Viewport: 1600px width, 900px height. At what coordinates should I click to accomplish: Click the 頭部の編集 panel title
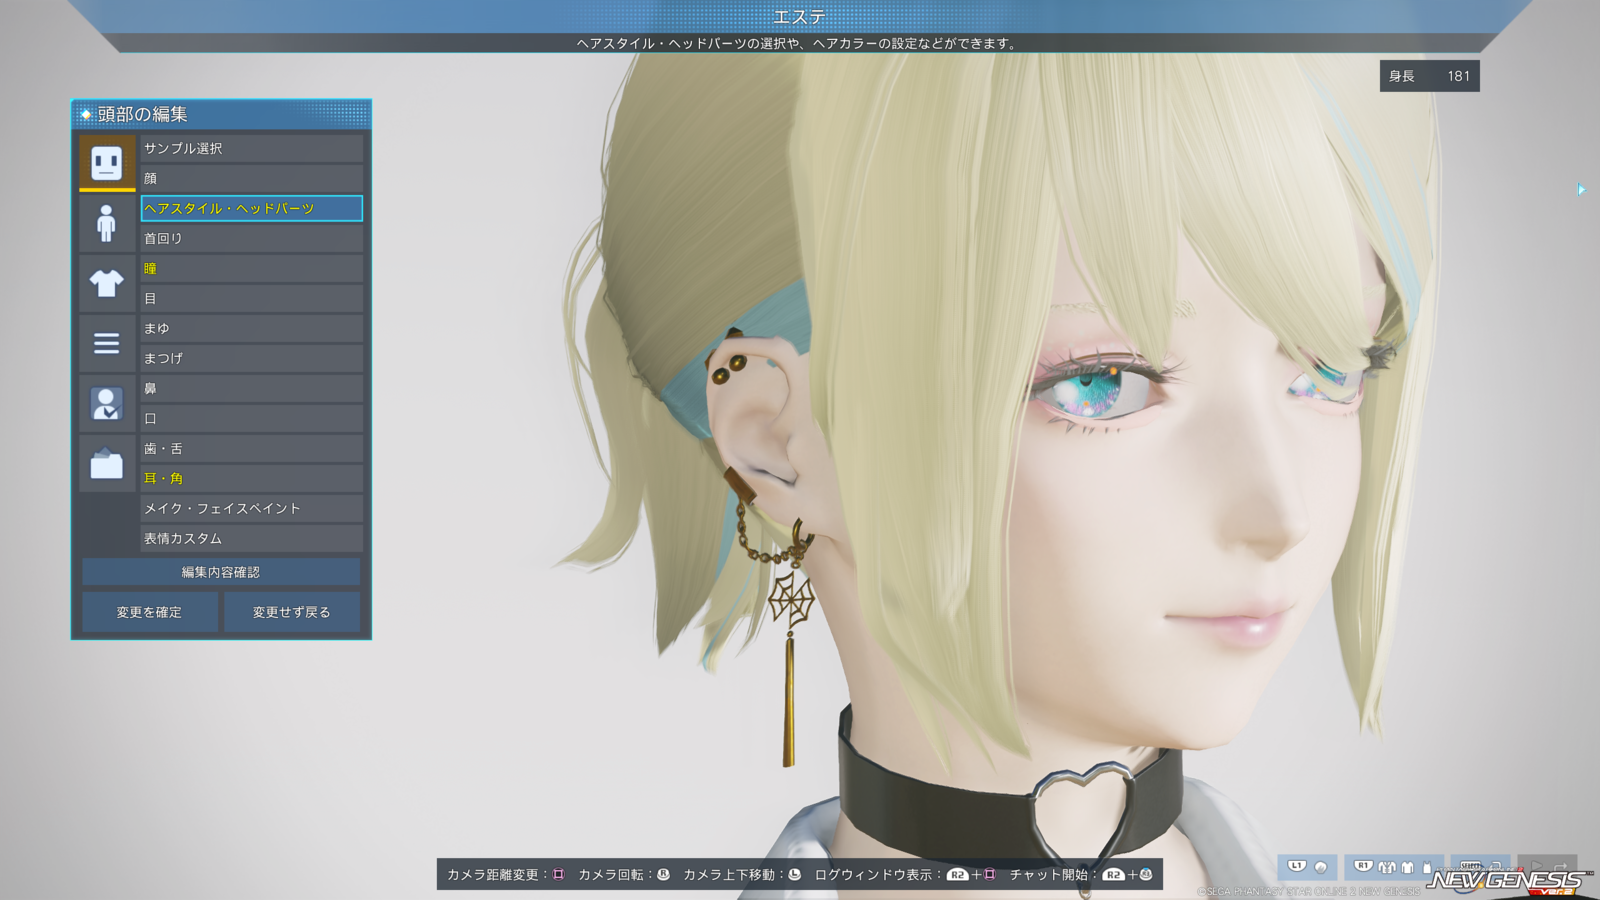click(142, 114)
